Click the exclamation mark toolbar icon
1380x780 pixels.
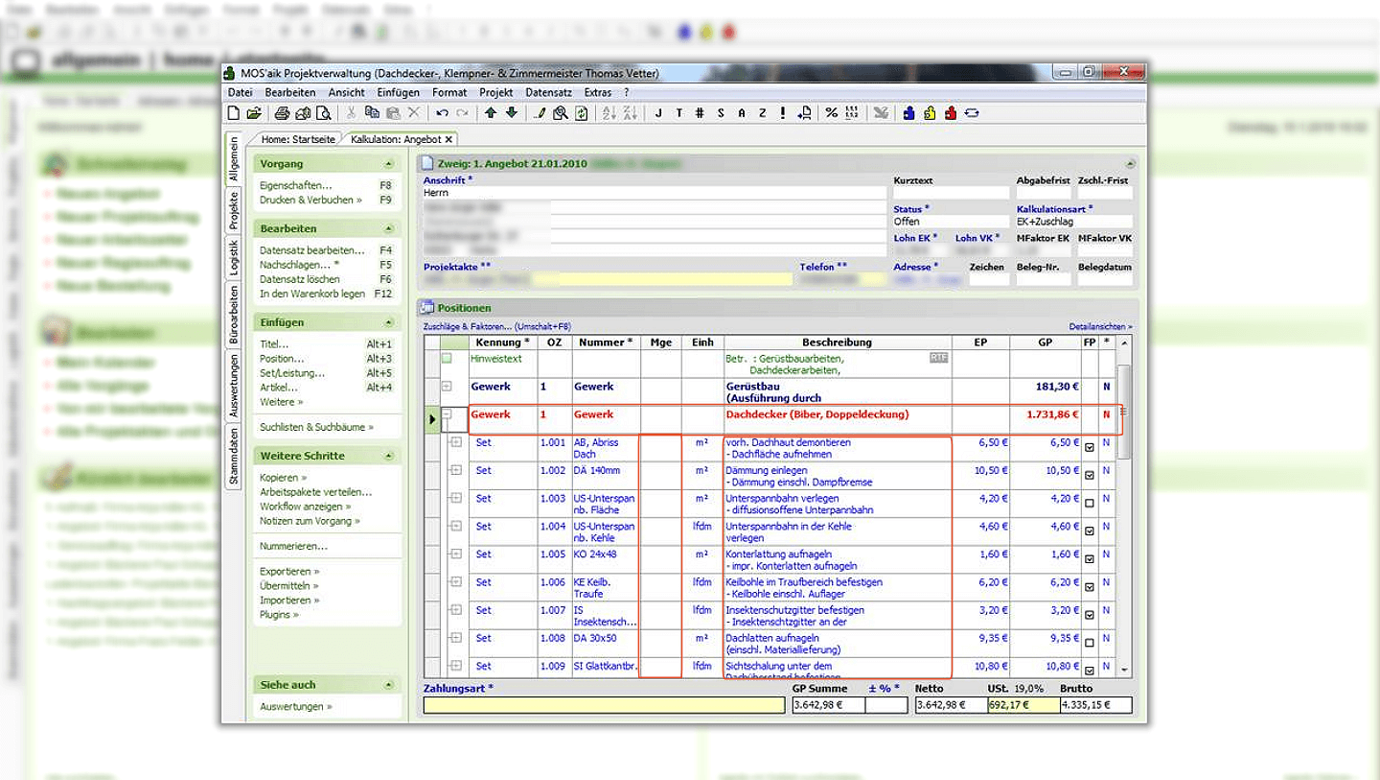(x=783, y=113)
